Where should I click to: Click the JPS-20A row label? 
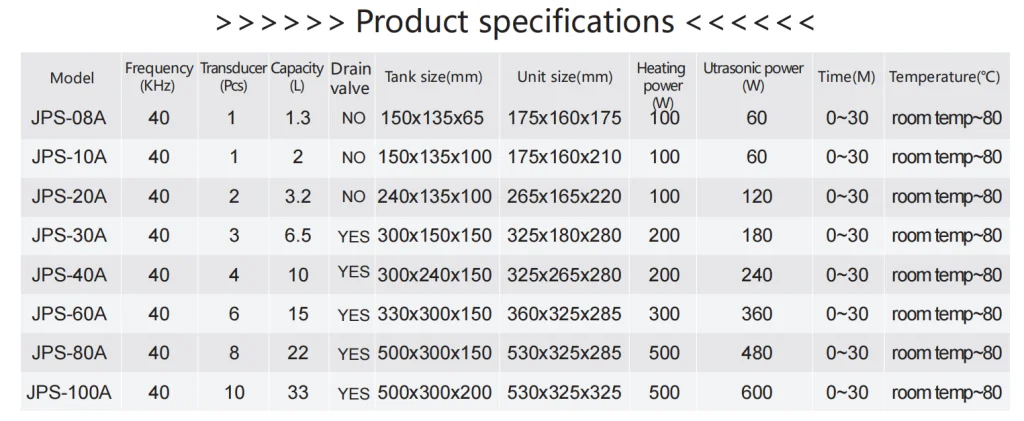tap(69, 197)
